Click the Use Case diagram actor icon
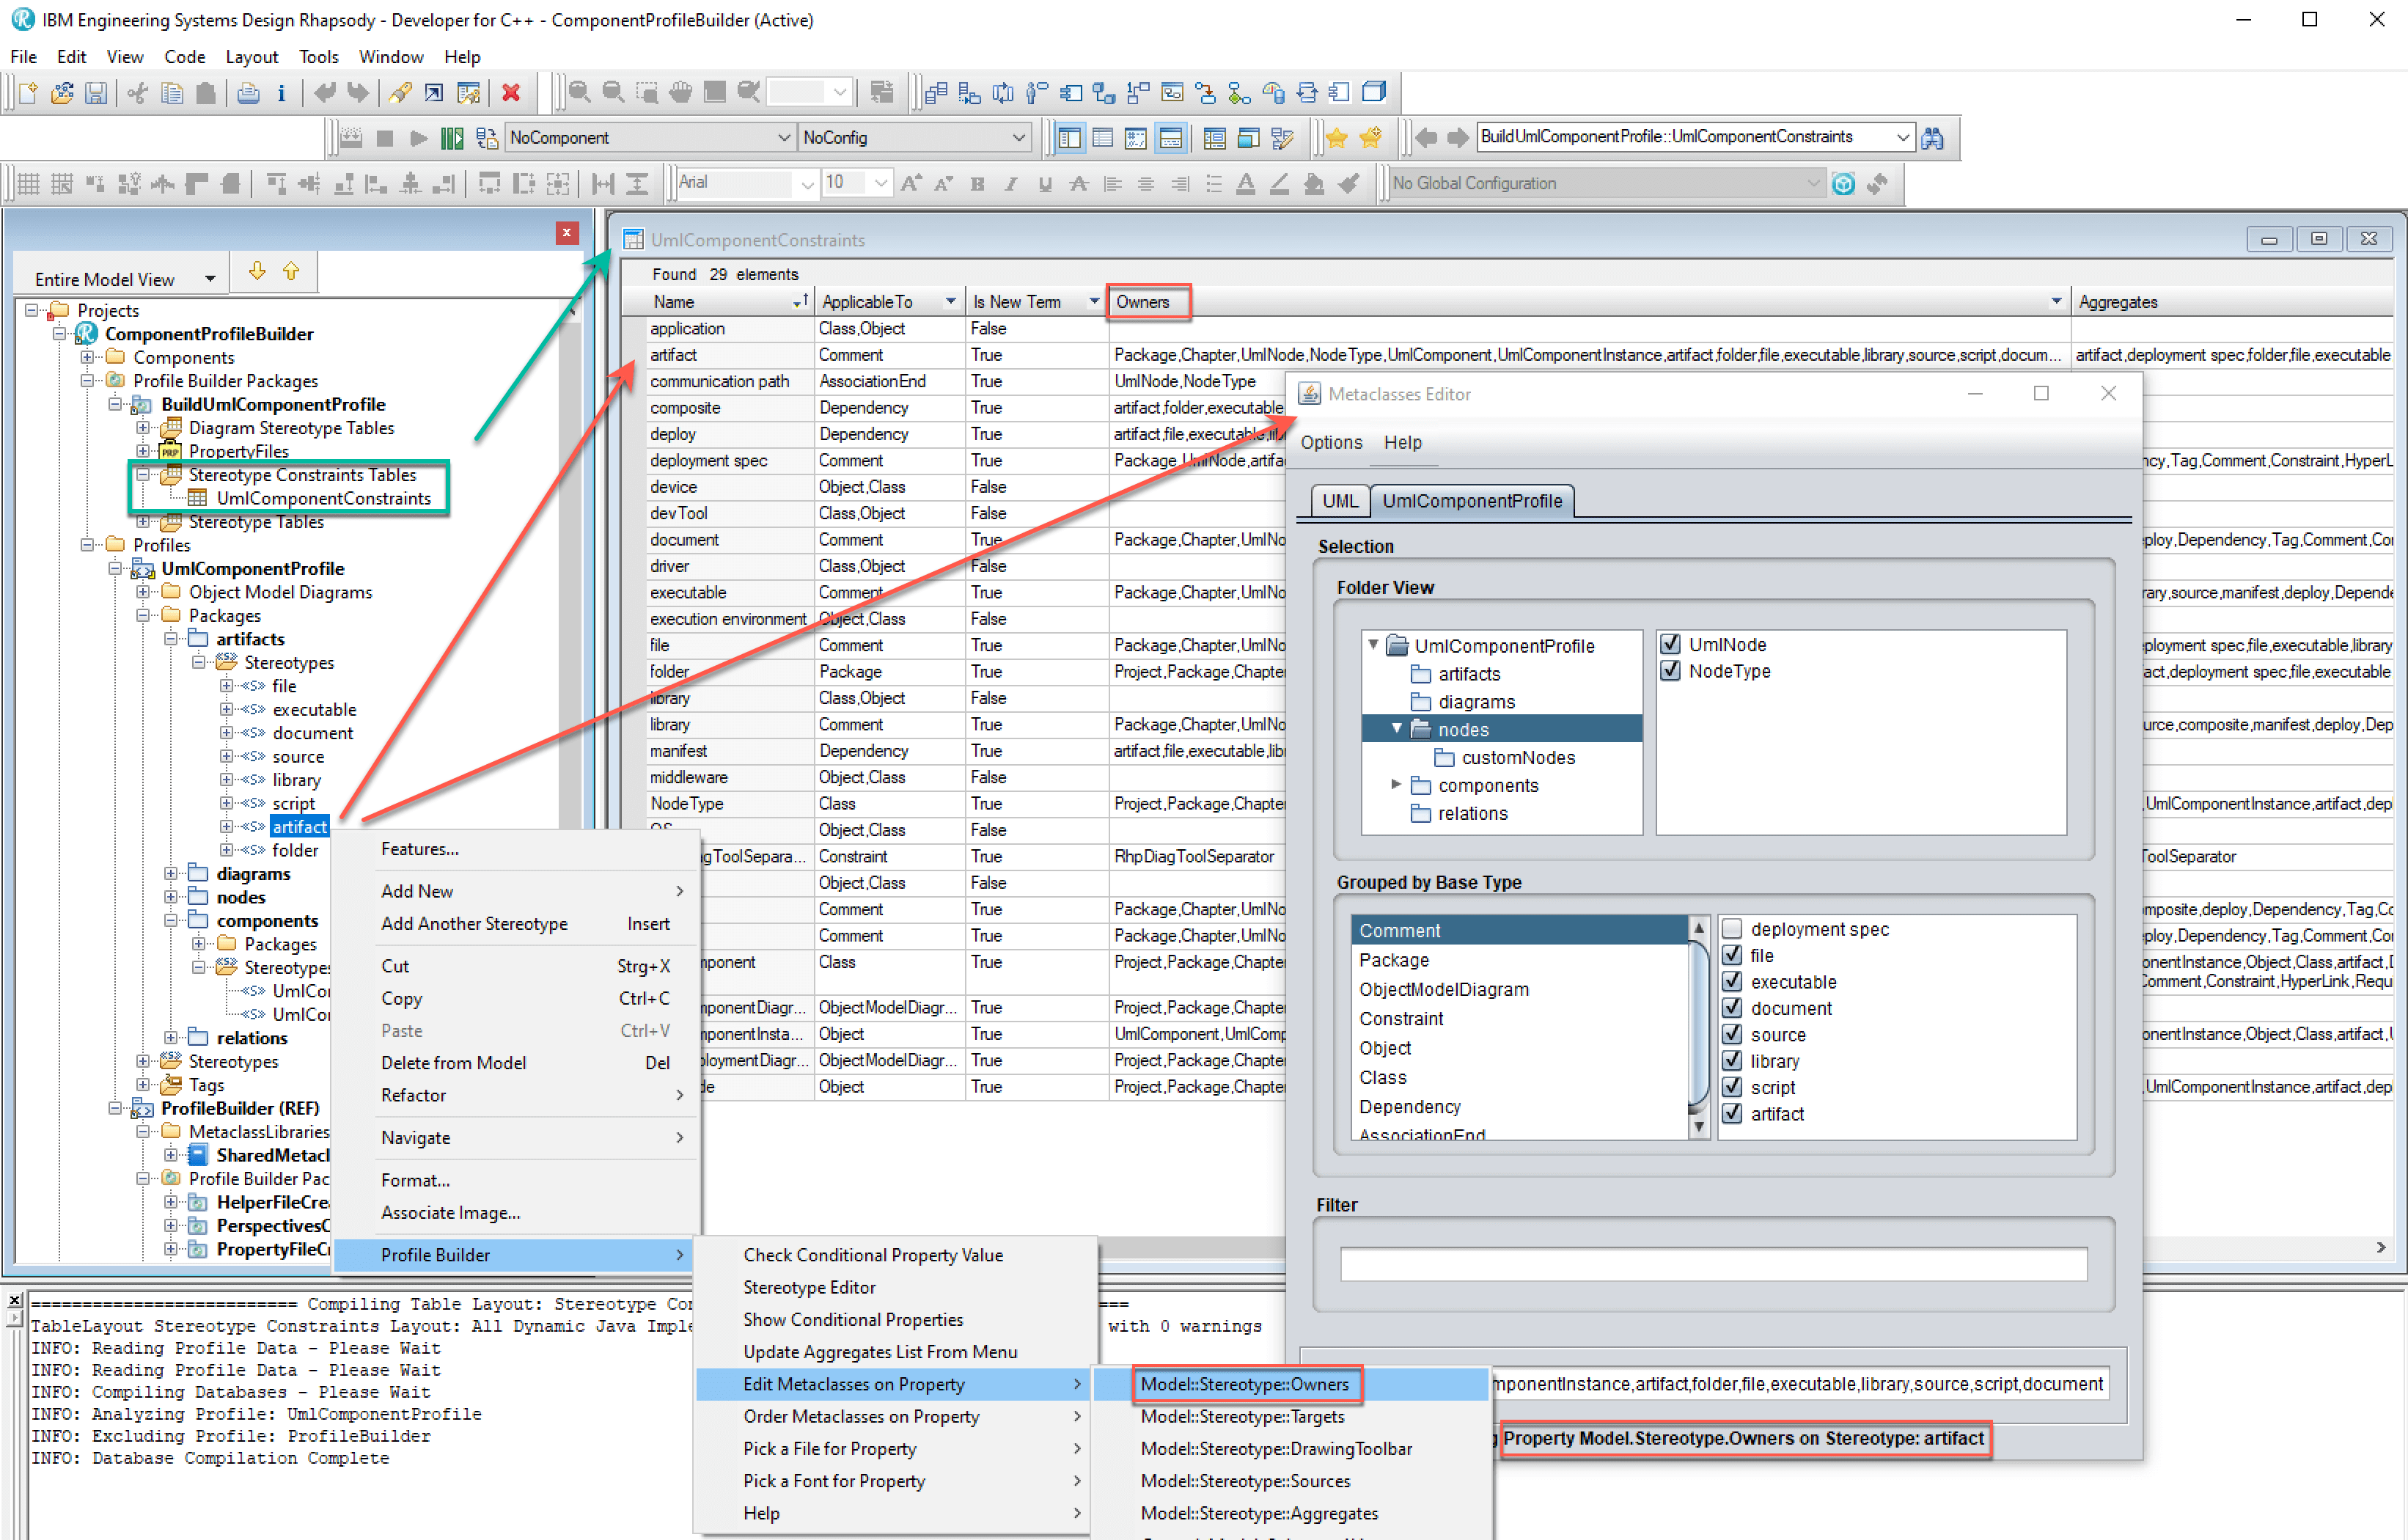This screenshot has height=1540, width=2408. click(x=1037, y=93)
